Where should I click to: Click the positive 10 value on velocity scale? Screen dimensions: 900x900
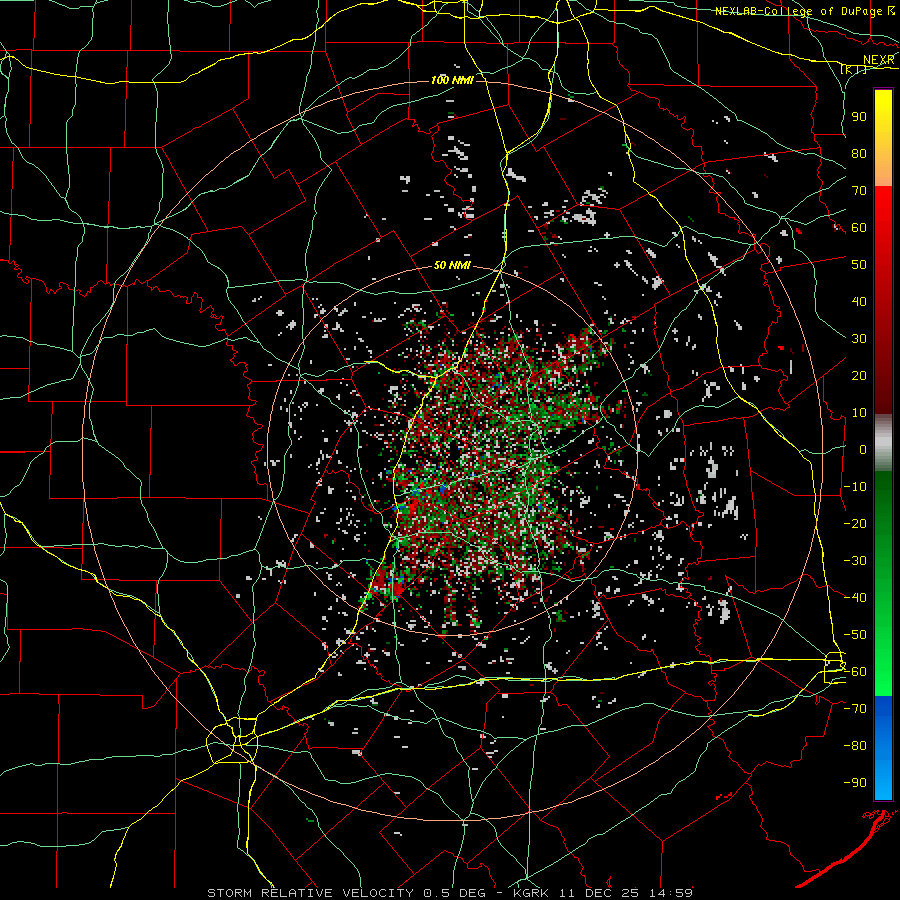coord(859,413)
